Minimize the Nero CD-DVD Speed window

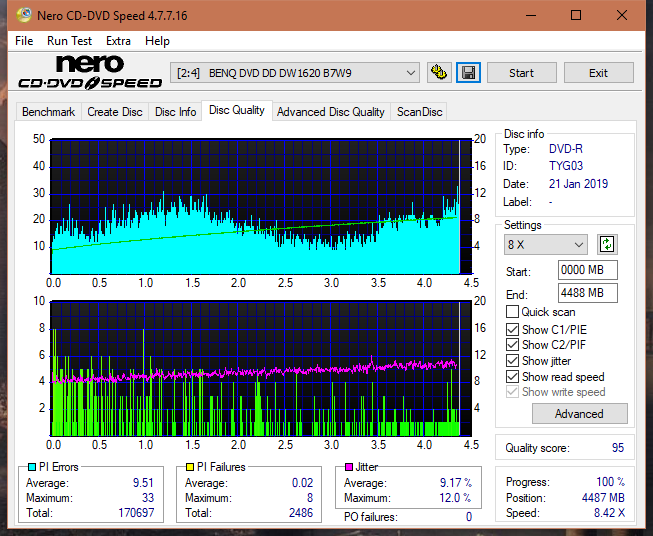pyautogui.click(x=531, y=15)
